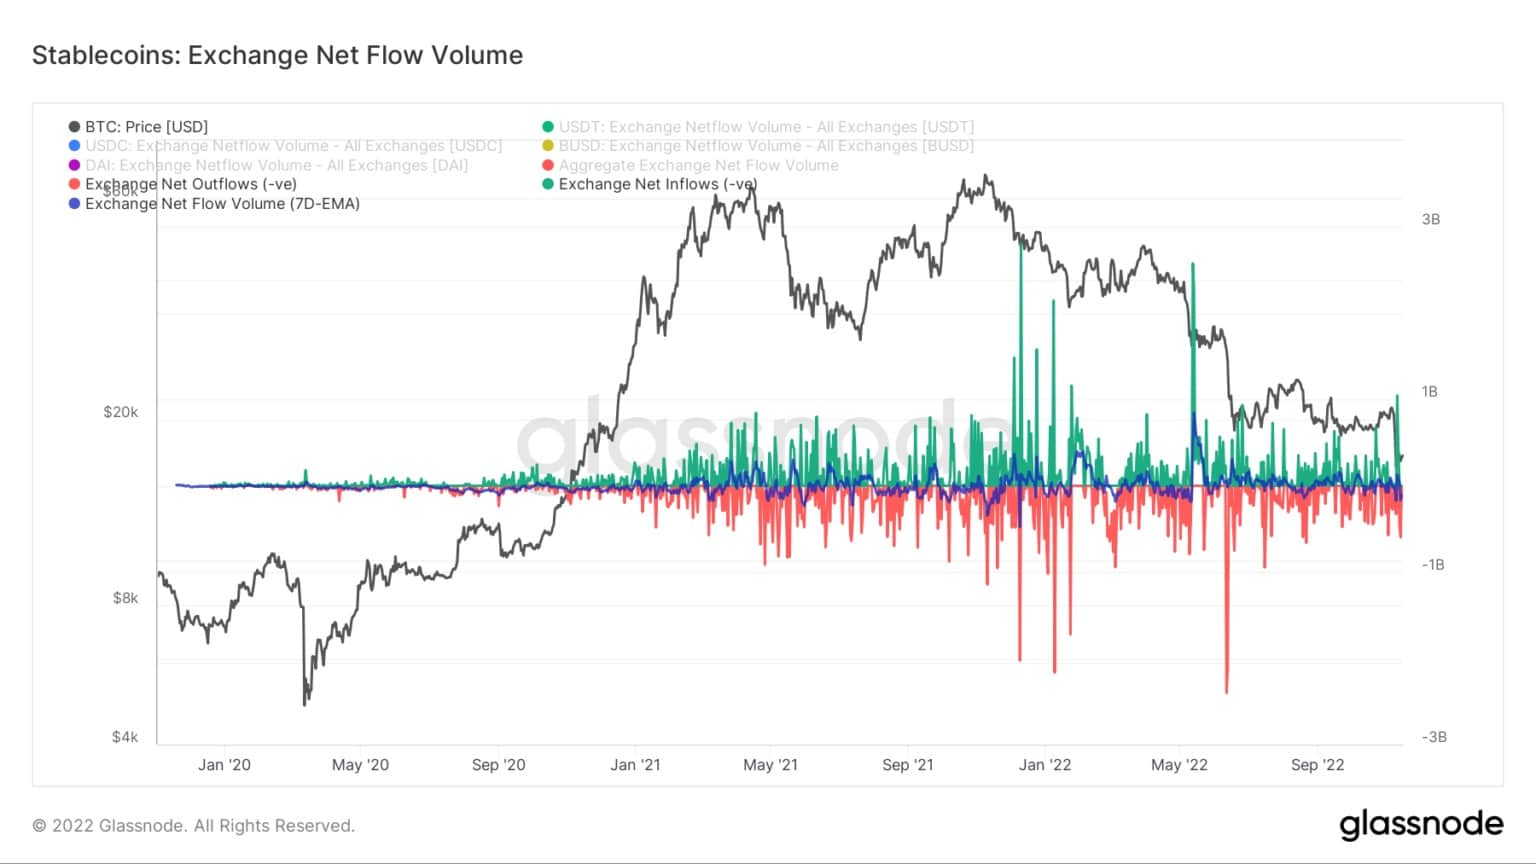The height and width of the screenshot is (864, 1536).
Task: Click the green Exchange Net Inflows legend dot
Action: 548,184
